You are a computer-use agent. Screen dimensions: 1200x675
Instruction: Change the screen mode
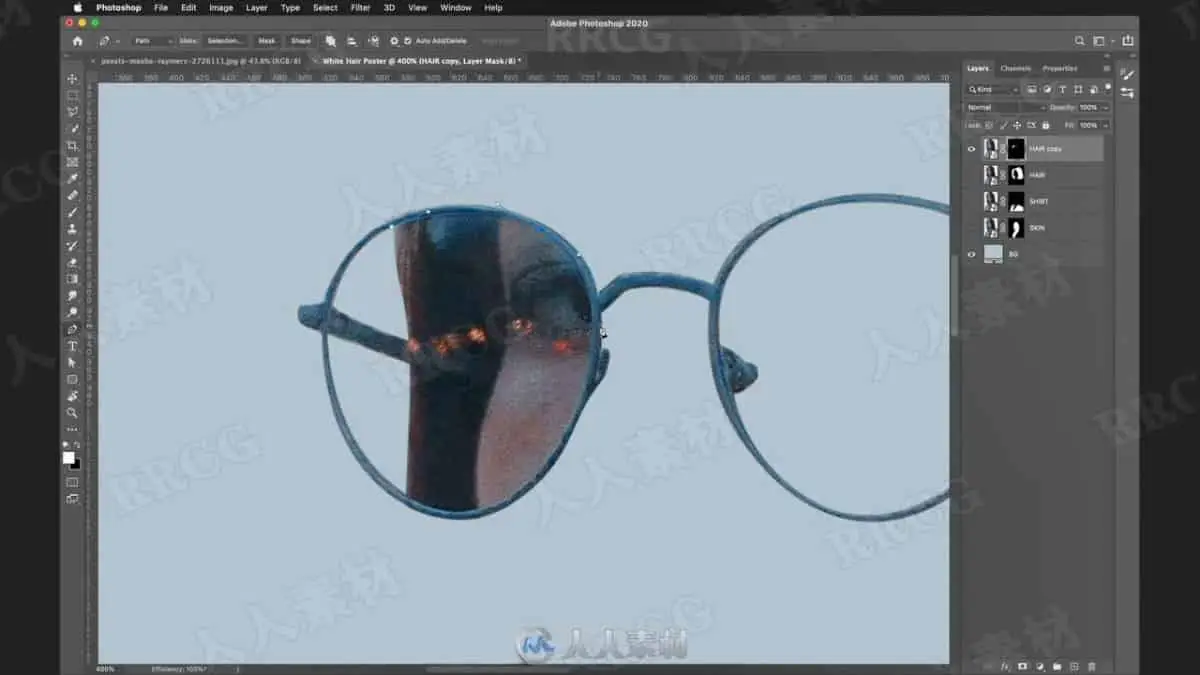pos(72,498)
